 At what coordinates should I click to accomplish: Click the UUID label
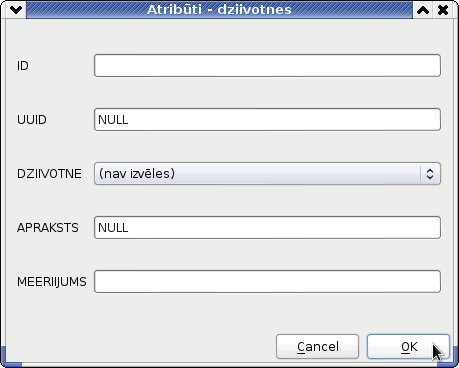point(32,120)
